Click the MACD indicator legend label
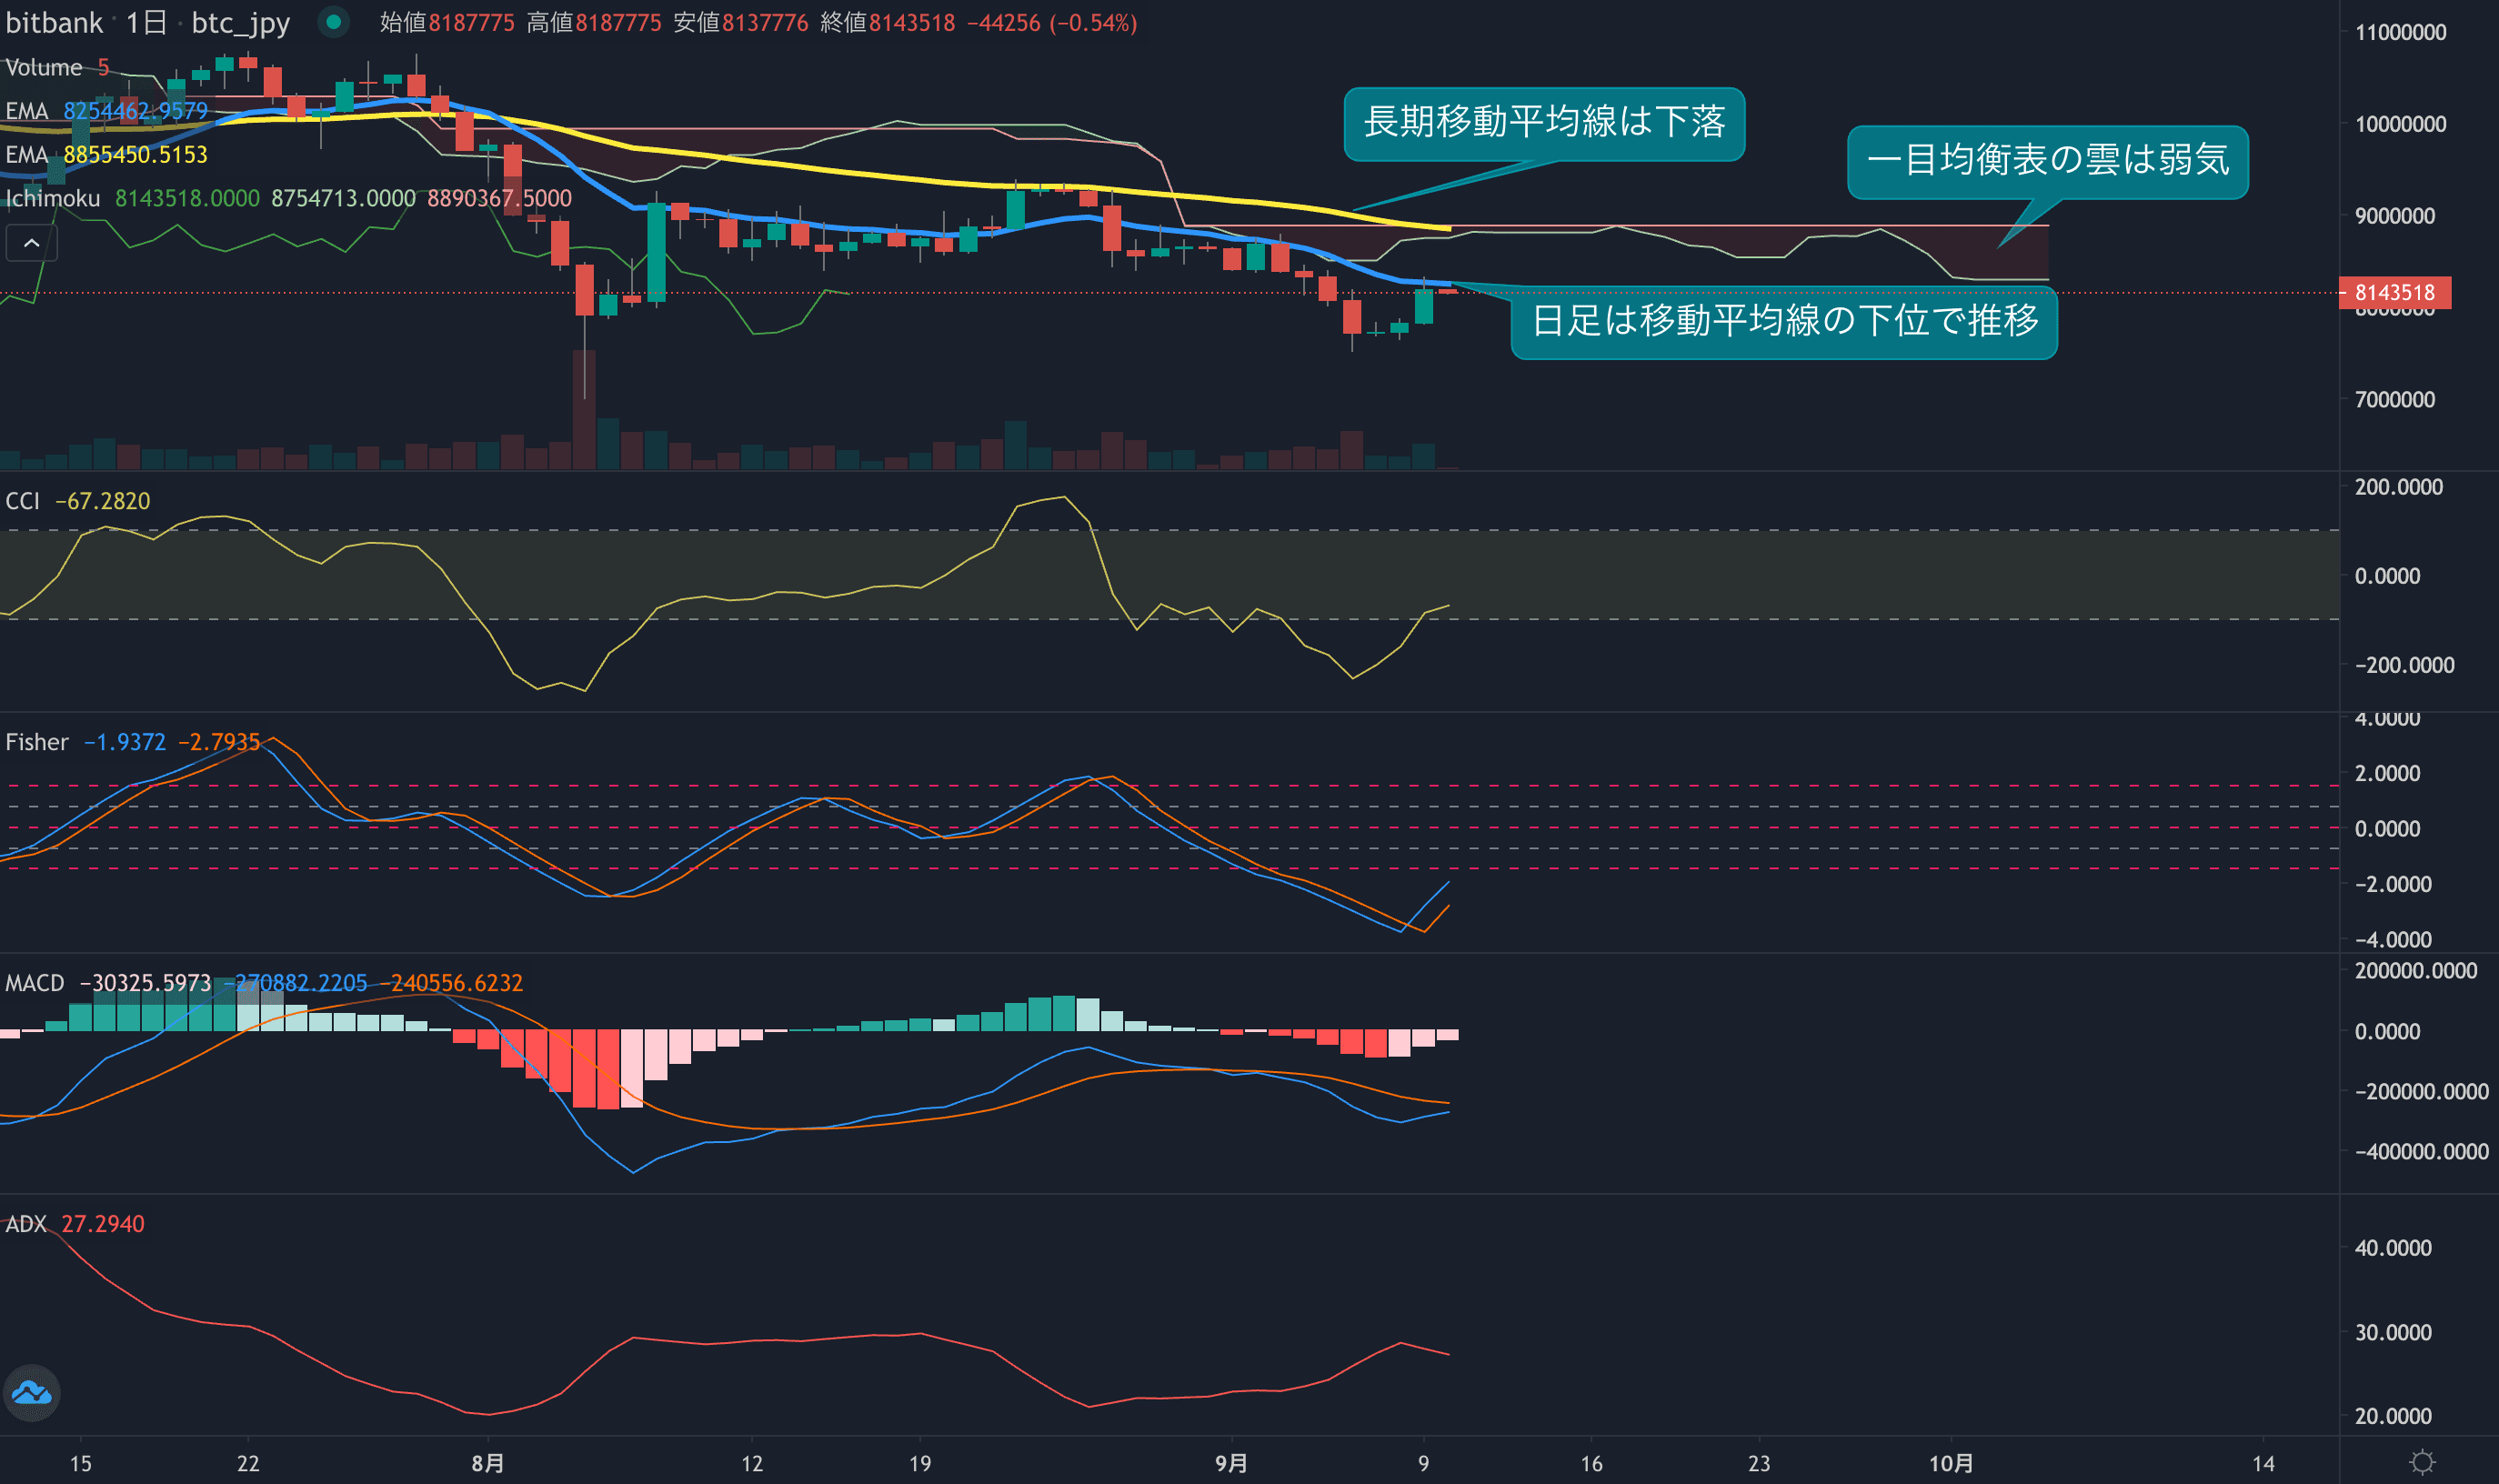Screen dimensions: 2499x1484 35,983
